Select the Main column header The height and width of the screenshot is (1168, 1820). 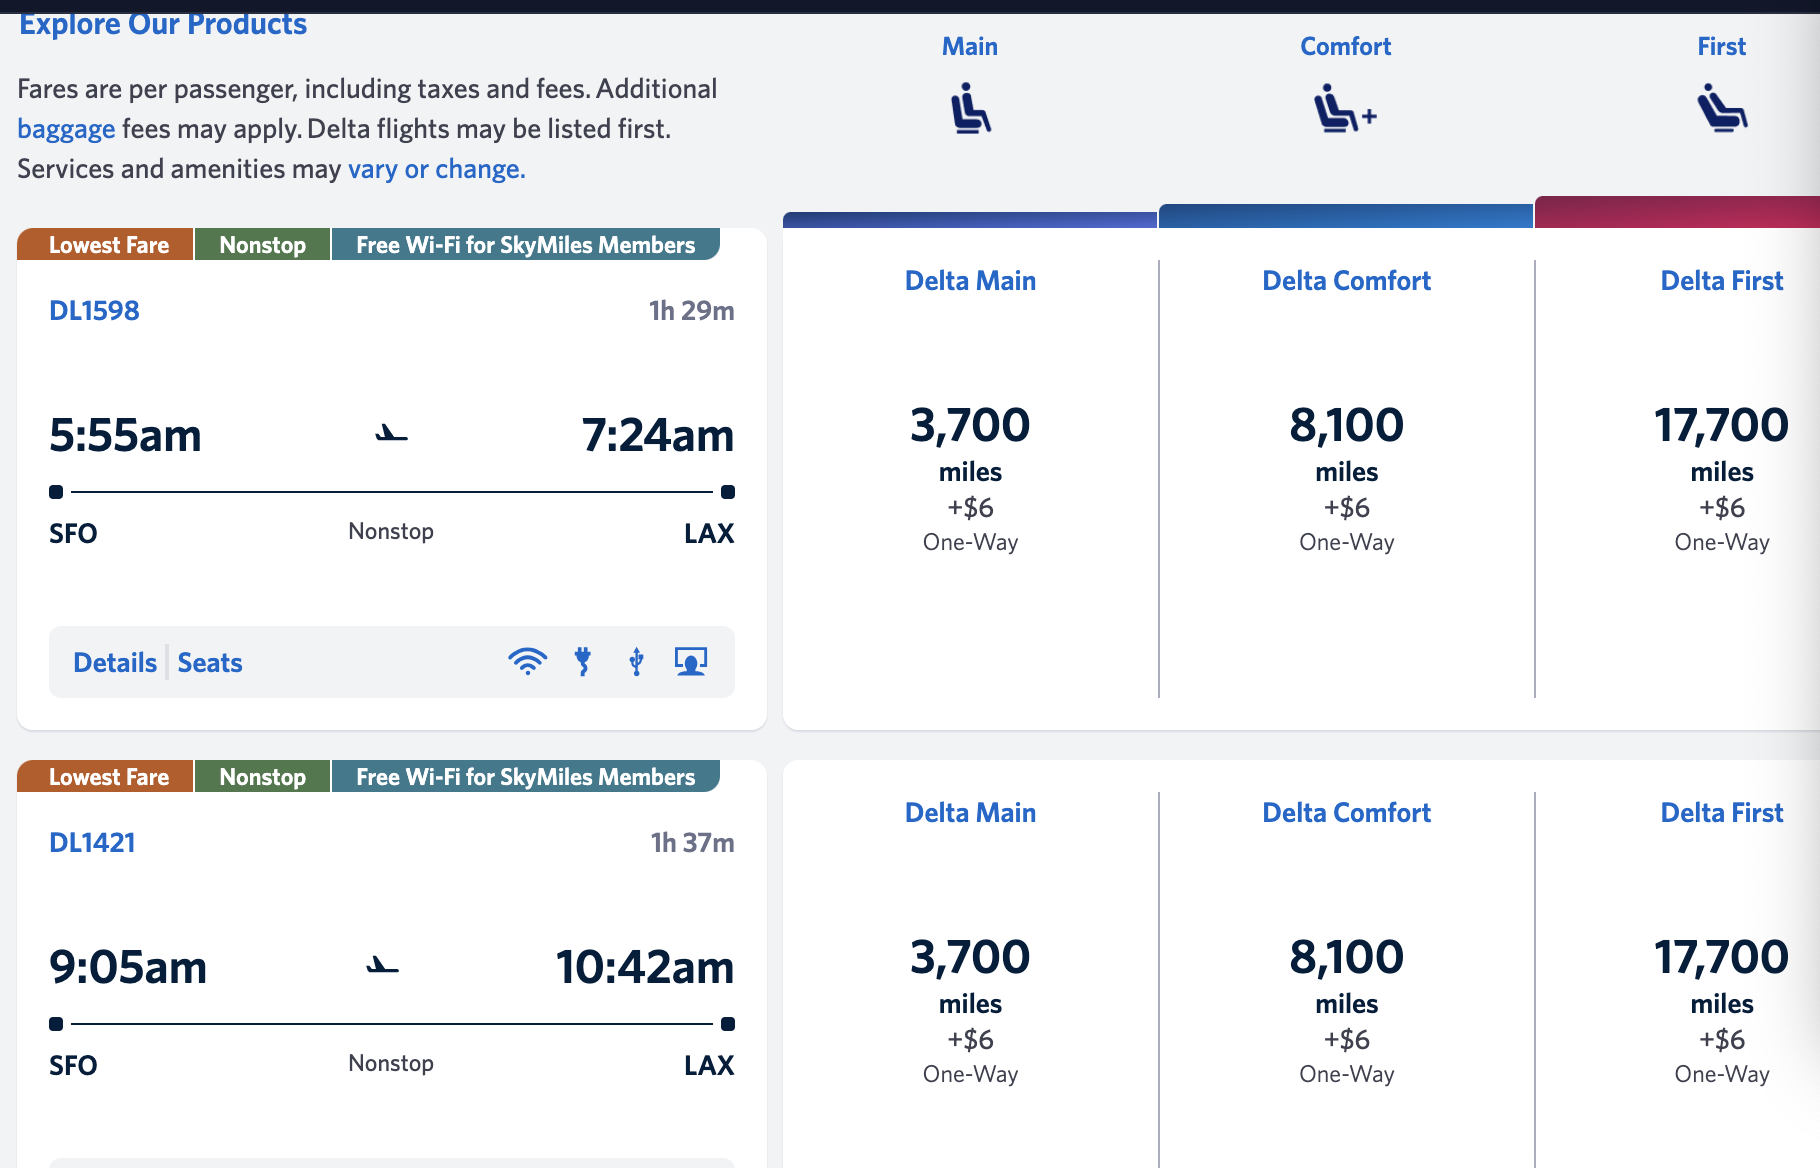(970, 47)
